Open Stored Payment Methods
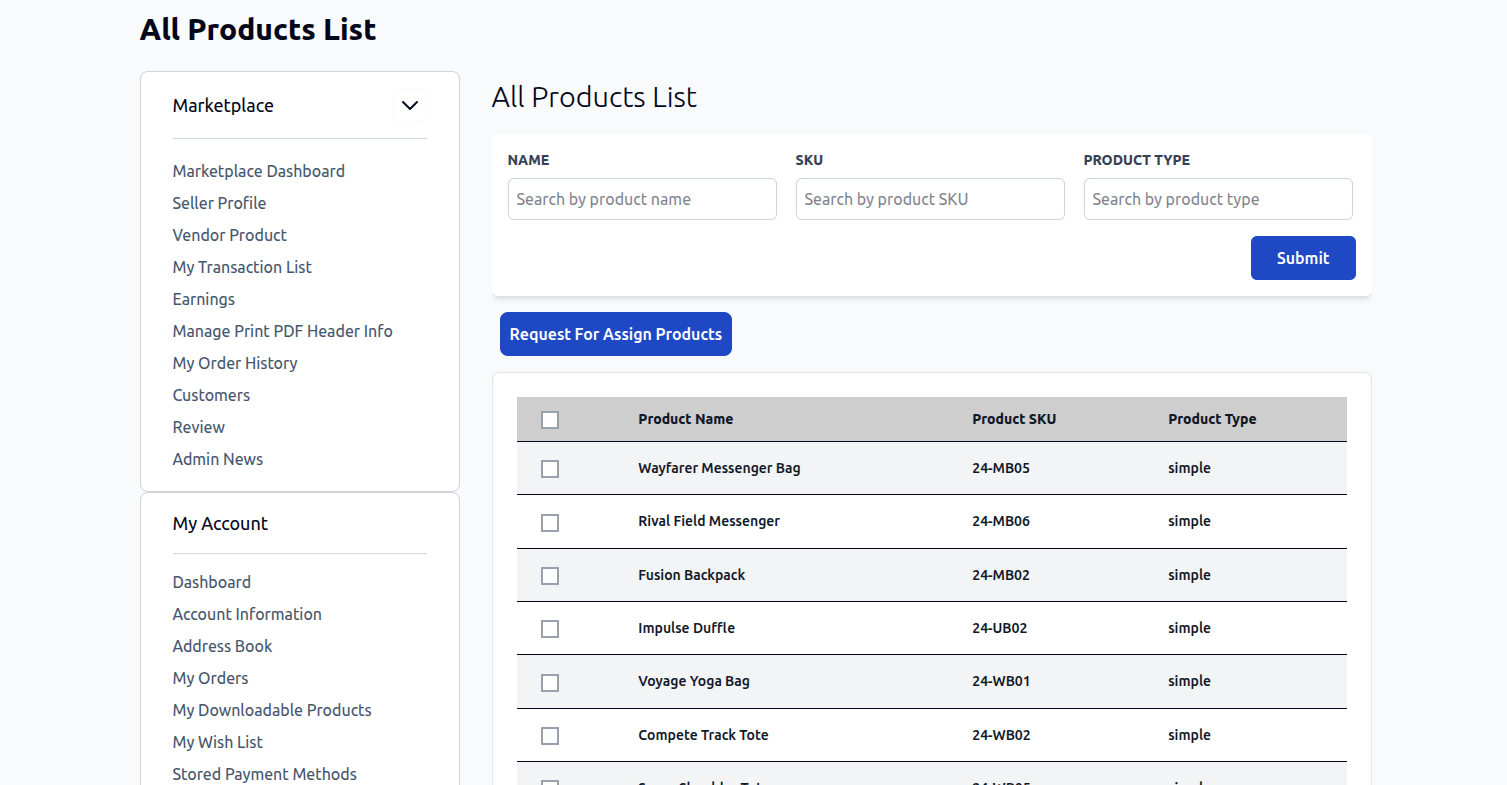This screenshot has height=785, width=1507. 264,774
